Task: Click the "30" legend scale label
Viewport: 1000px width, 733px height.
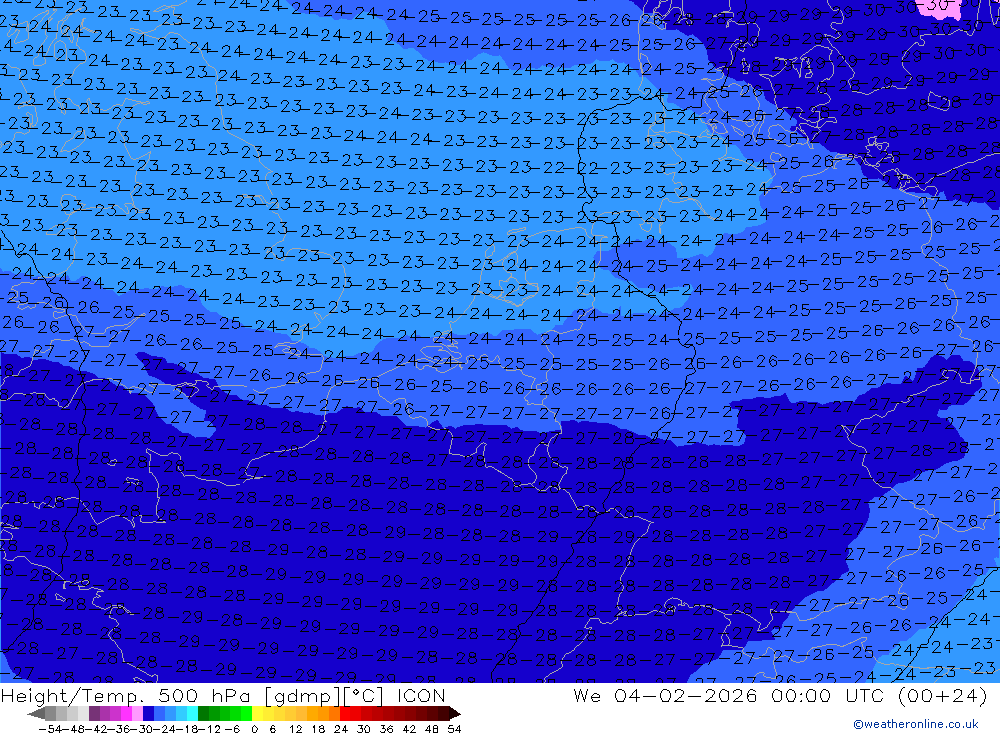Action: click(364, 729)
